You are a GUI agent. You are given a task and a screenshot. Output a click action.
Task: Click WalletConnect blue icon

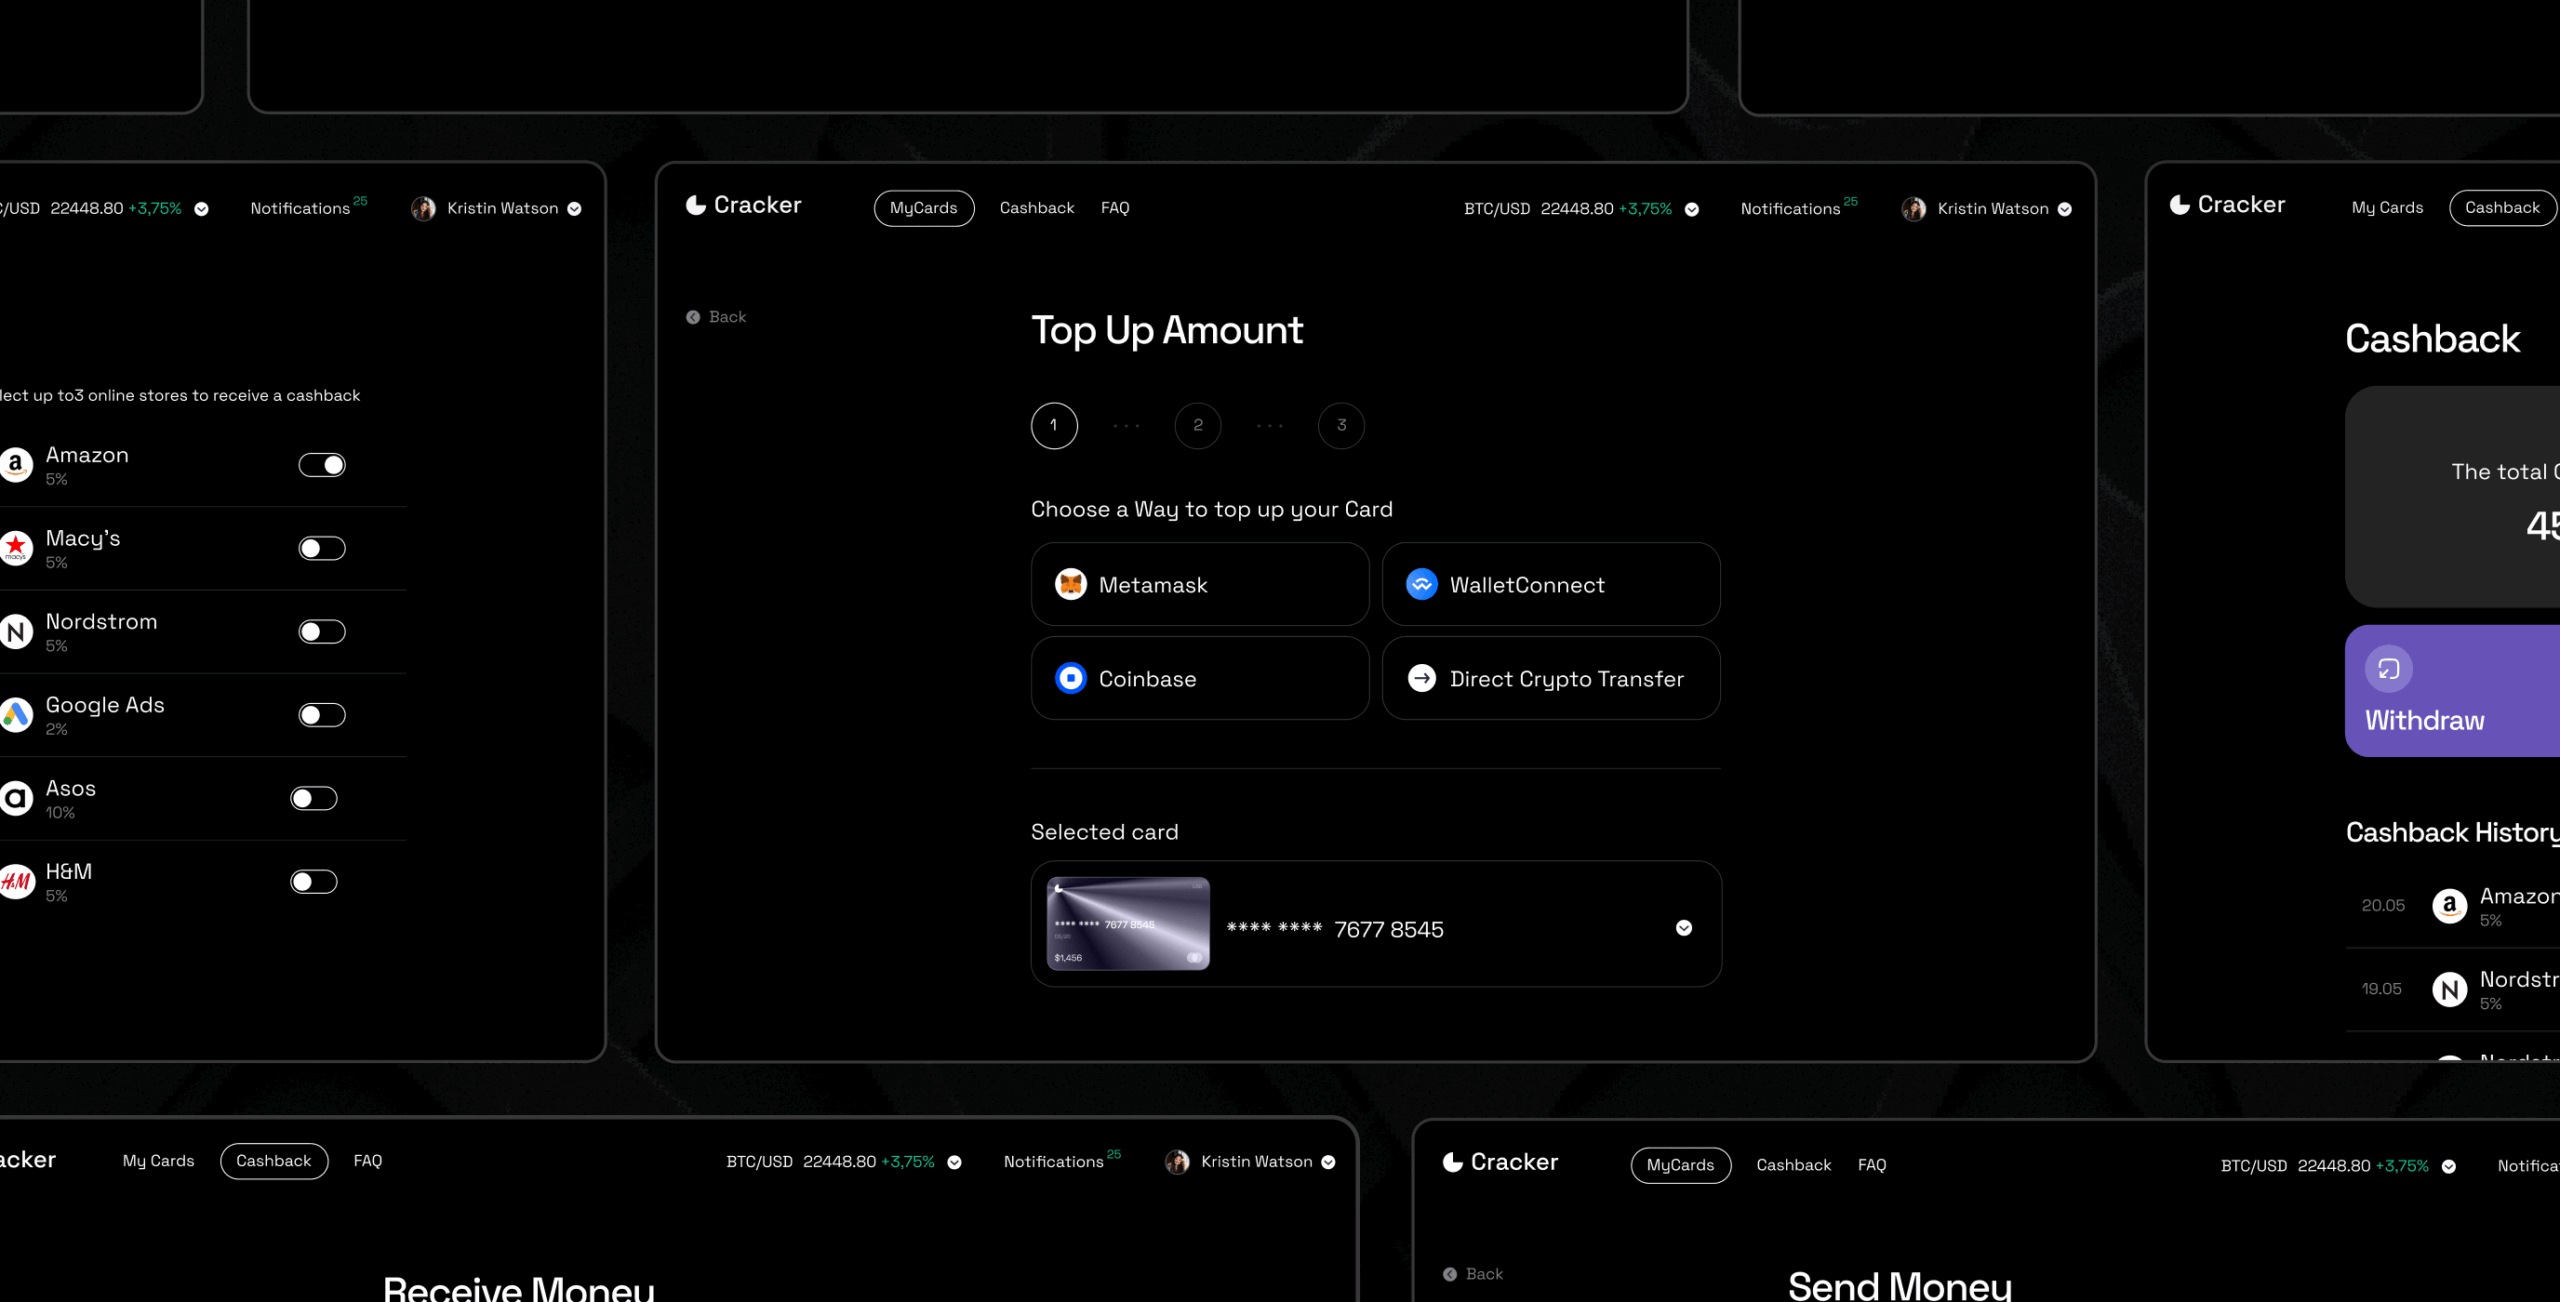click(1422, 584)
